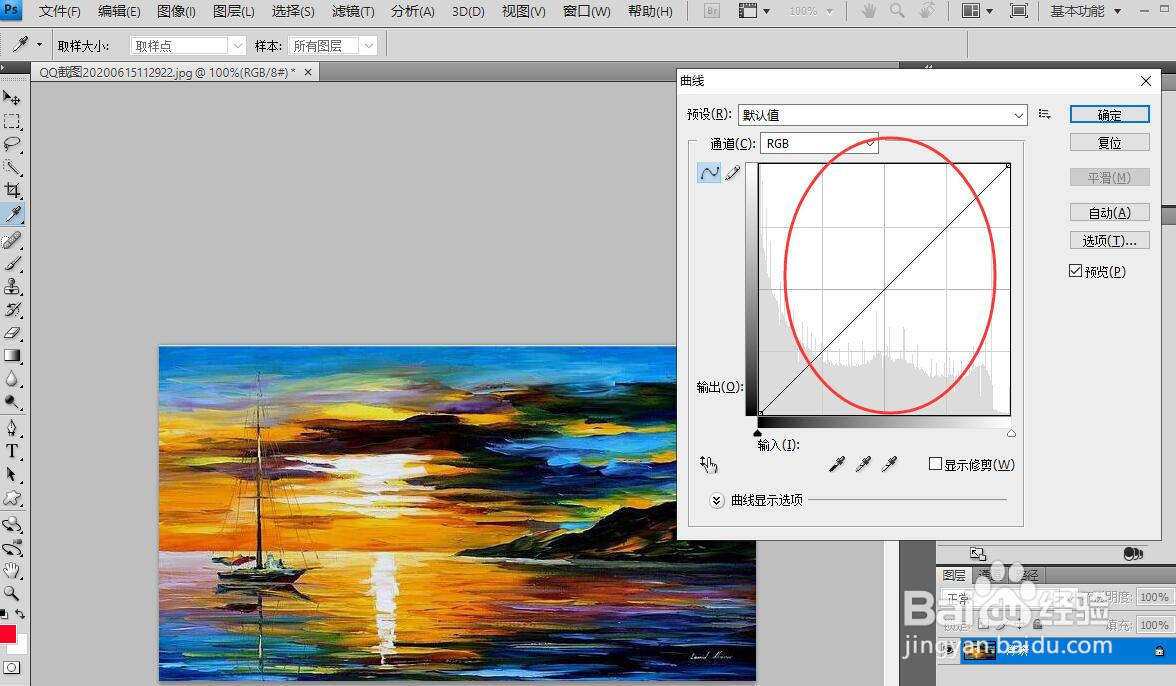Pick the black point eyedropper in Curves
This screenshot has width=1176, height=686.
(x=837, y=464)
